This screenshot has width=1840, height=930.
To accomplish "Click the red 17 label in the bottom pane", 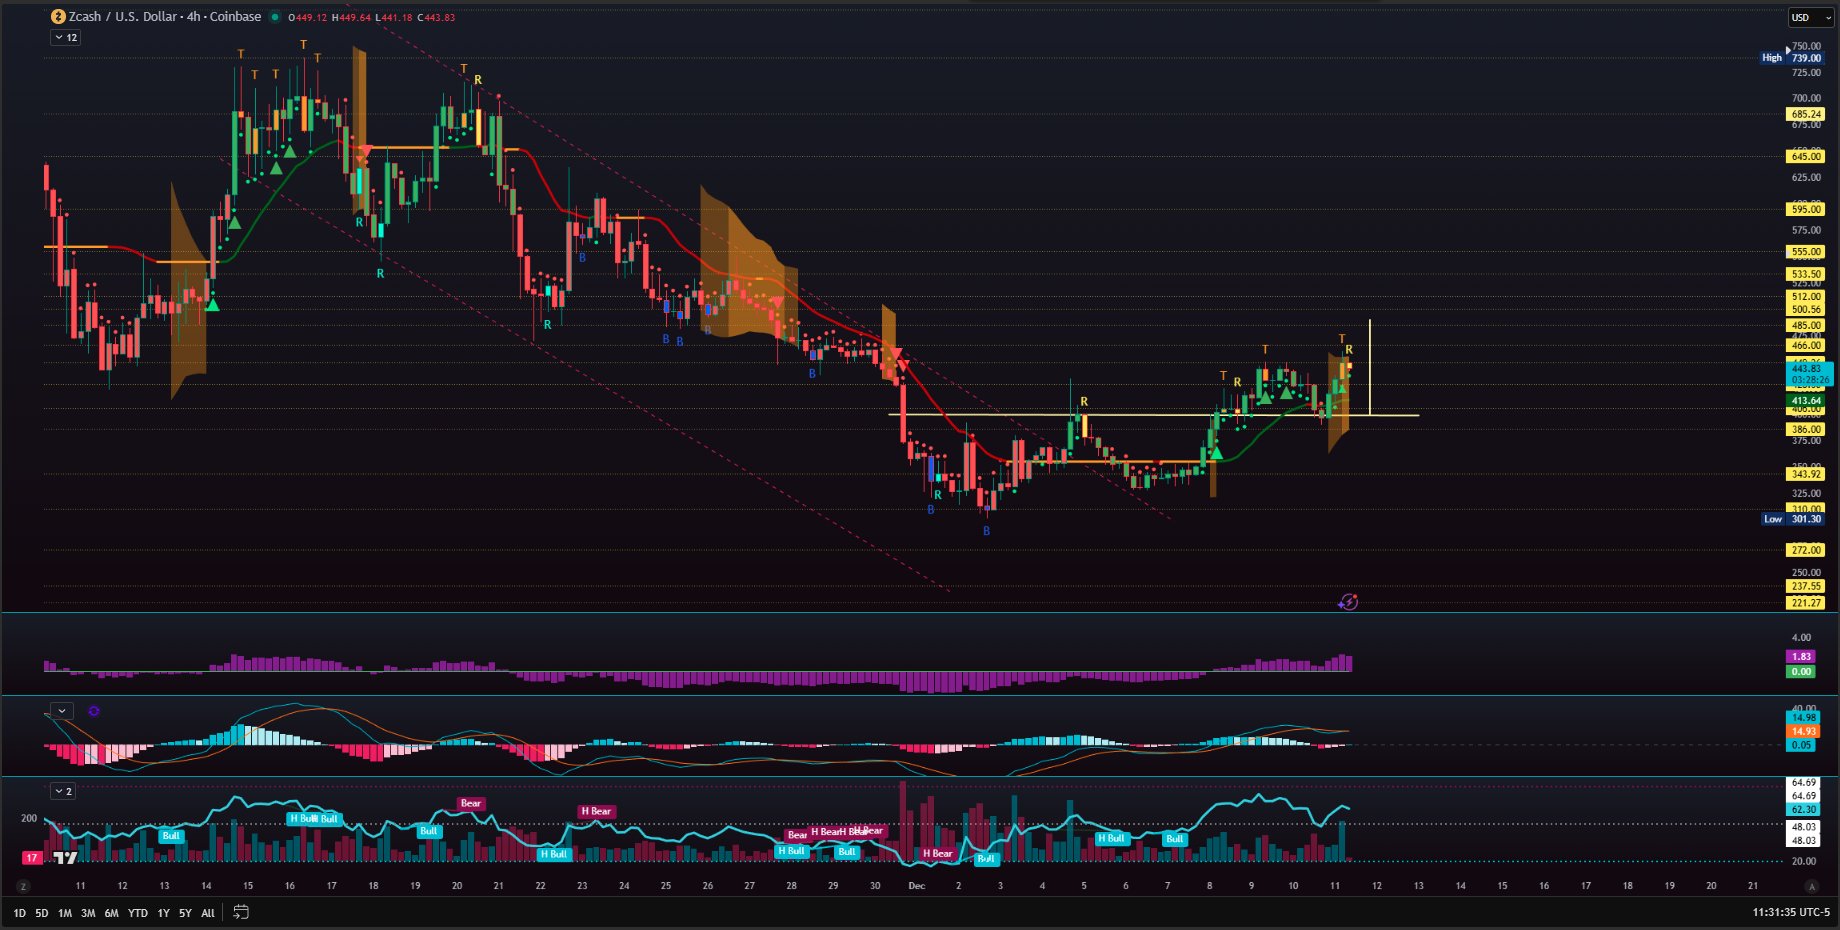I will pyautogui.click(x=32, y=858).
